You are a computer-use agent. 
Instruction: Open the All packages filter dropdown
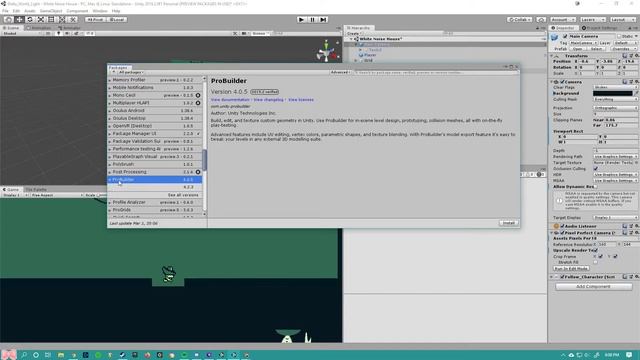click(x=131, y=72)
